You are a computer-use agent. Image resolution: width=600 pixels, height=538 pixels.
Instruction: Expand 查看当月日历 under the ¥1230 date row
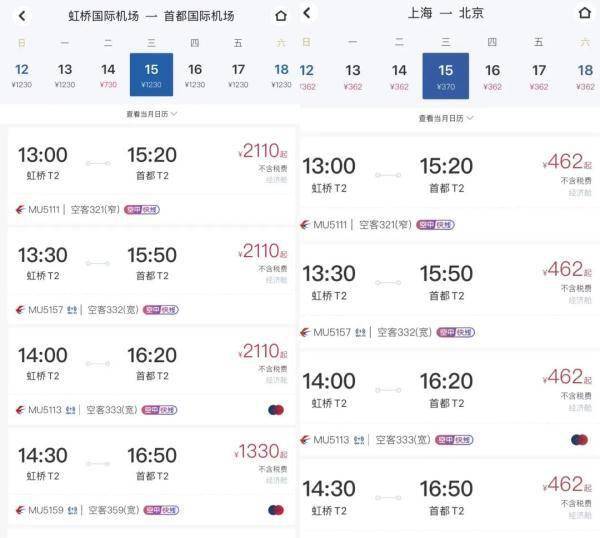[151, 114]
